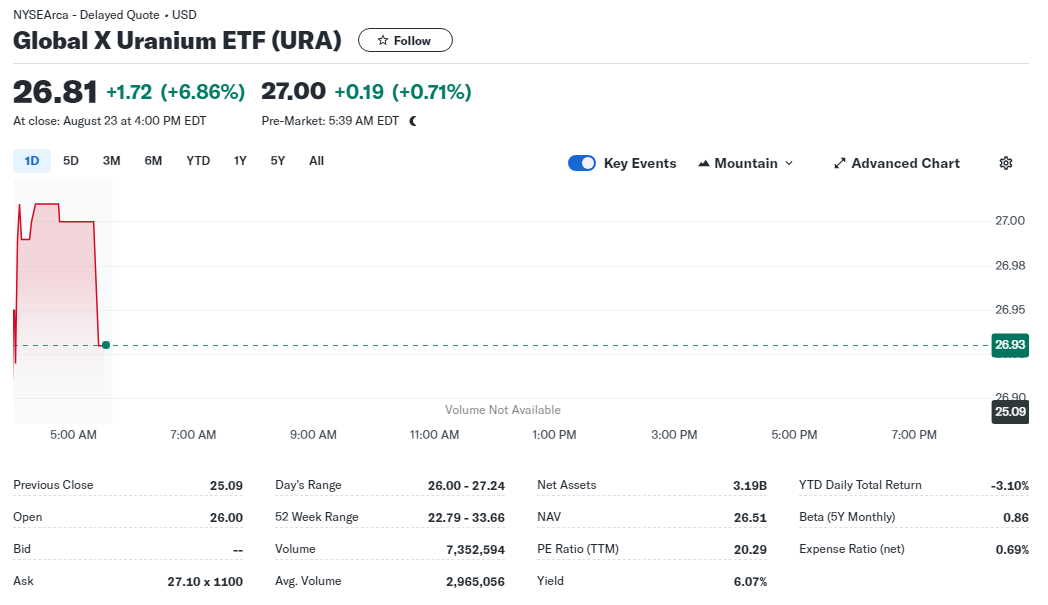The image size is (1048, 605).
Task: Open the Advanced Chart link
Action: (x=896, y=163)
